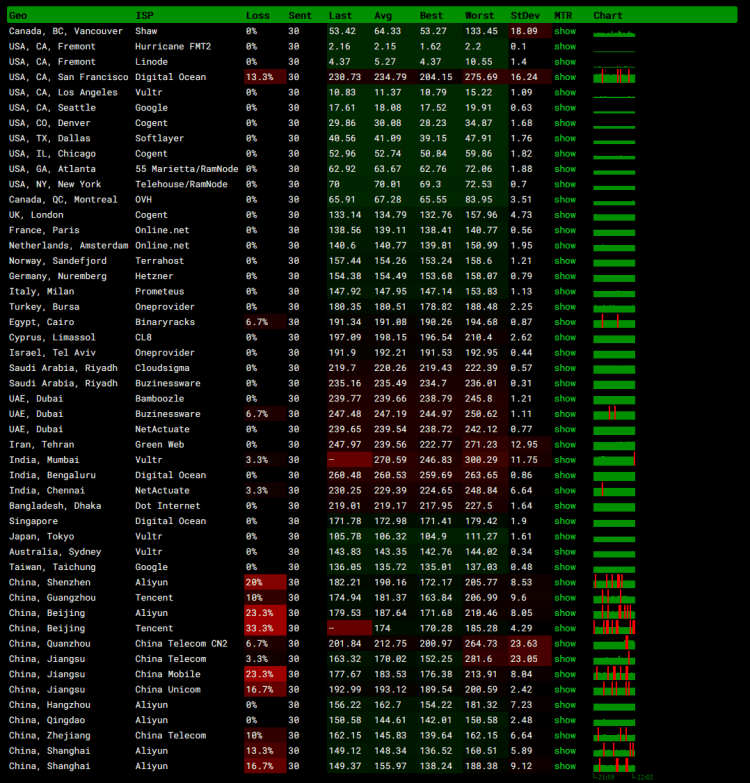Image resolution: width=750 pixels, height=783 pixels.
Task: Open chart thumbnail for Dubai Buzinessware row
Action: coord(614,413)
